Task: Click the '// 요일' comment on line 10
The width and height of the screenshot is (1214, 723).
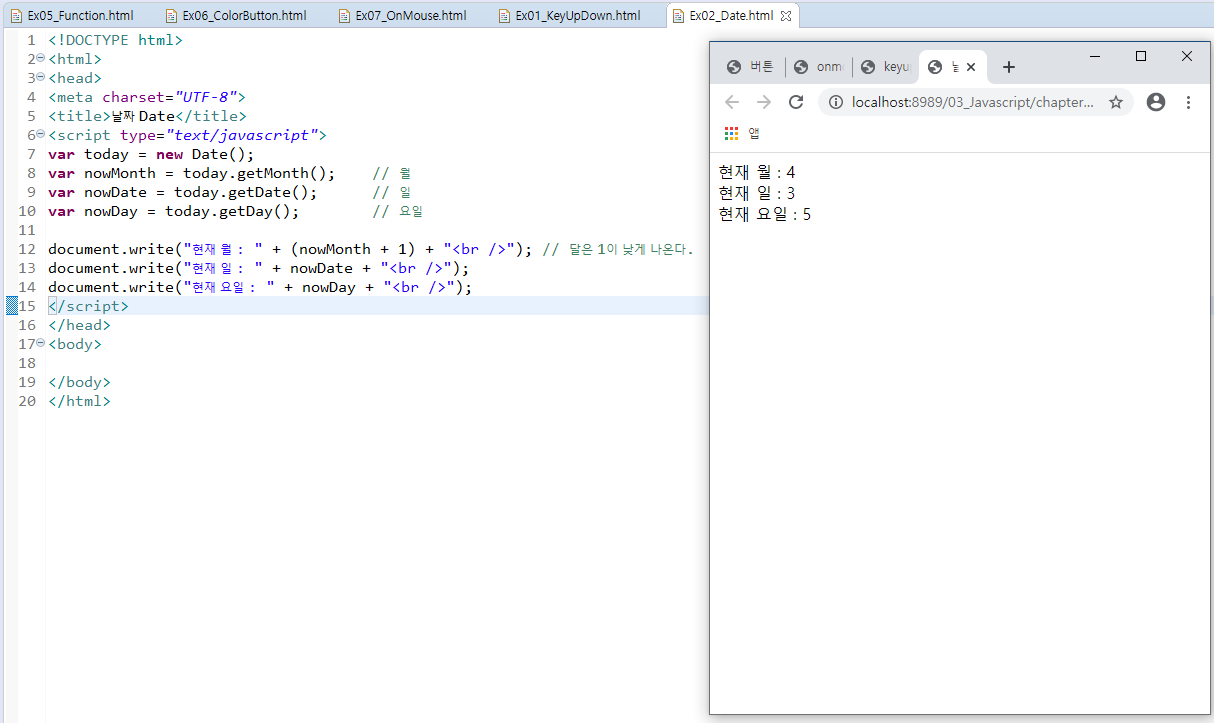Action: [x=398, y=211]
